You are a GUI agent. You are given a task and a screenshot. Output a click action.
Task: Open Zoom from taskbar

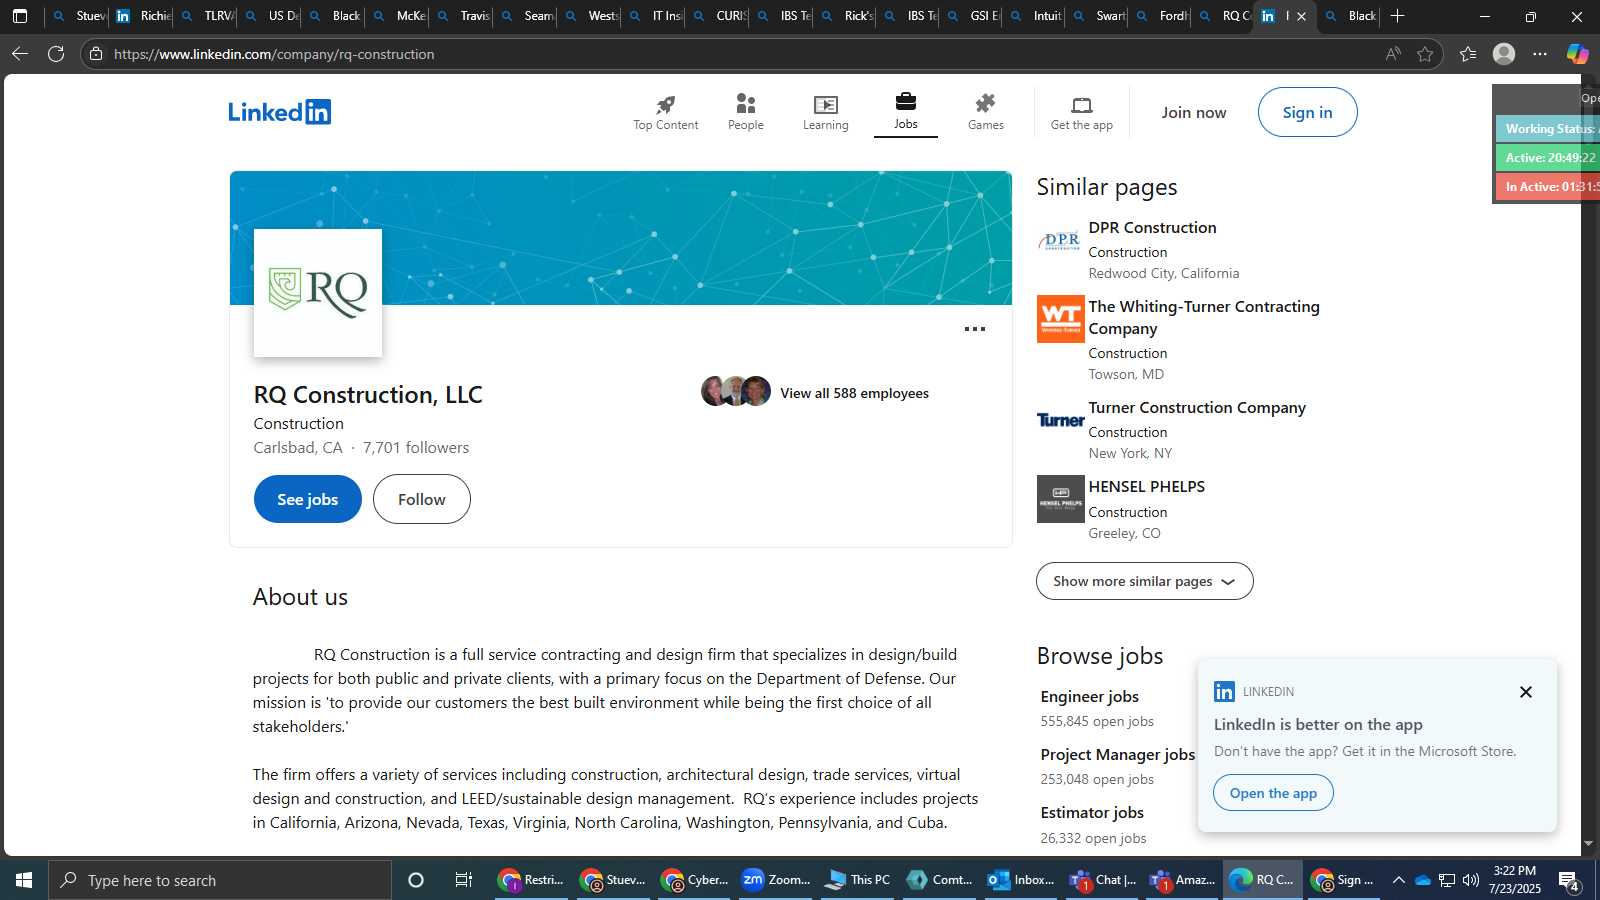[775, 880]
